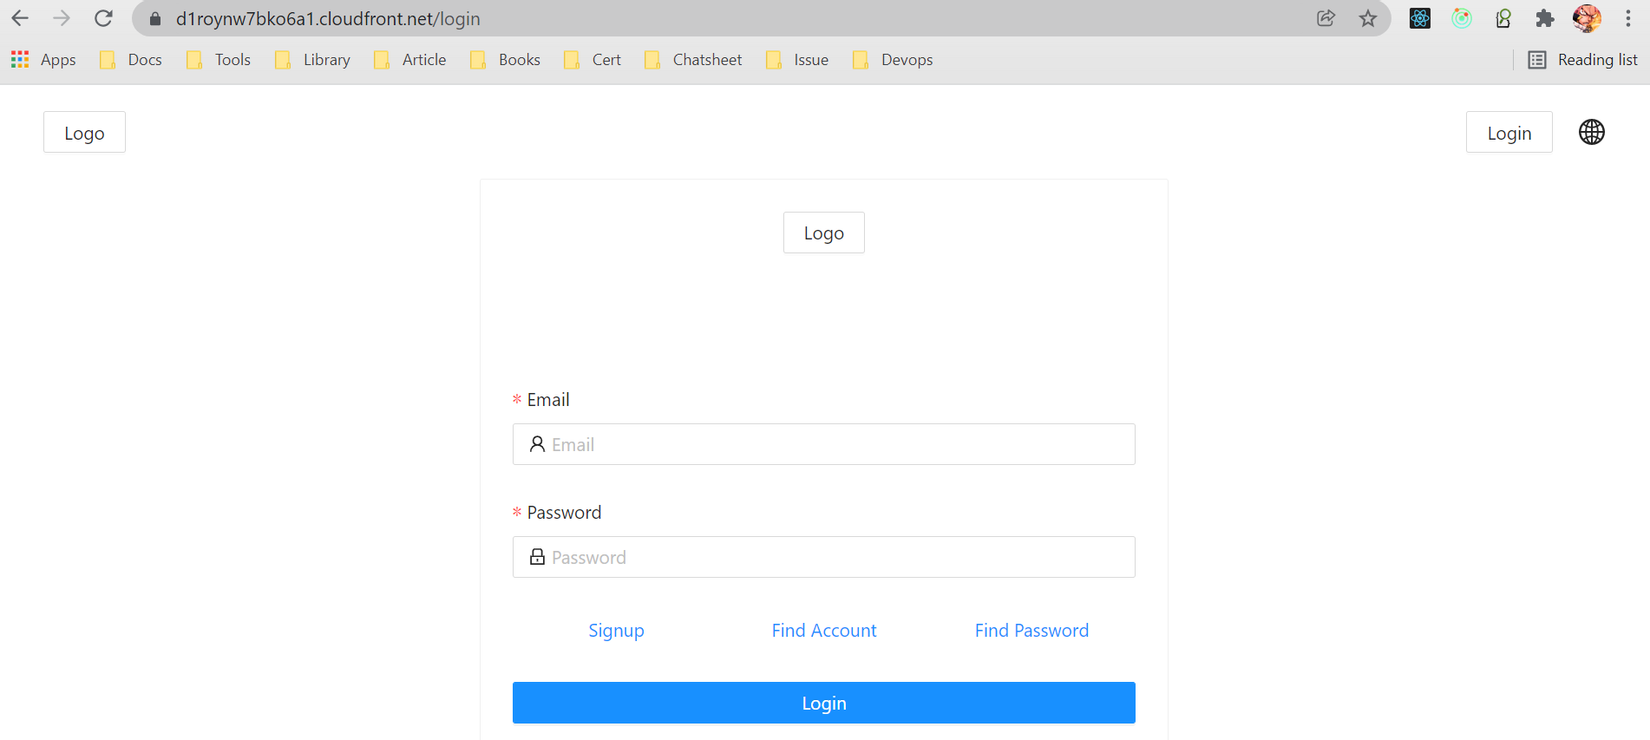The width and height of the screenshot is (1650, 740).
Task: Open the Devops bookmark folder
Action: click(x=893, y=60)
